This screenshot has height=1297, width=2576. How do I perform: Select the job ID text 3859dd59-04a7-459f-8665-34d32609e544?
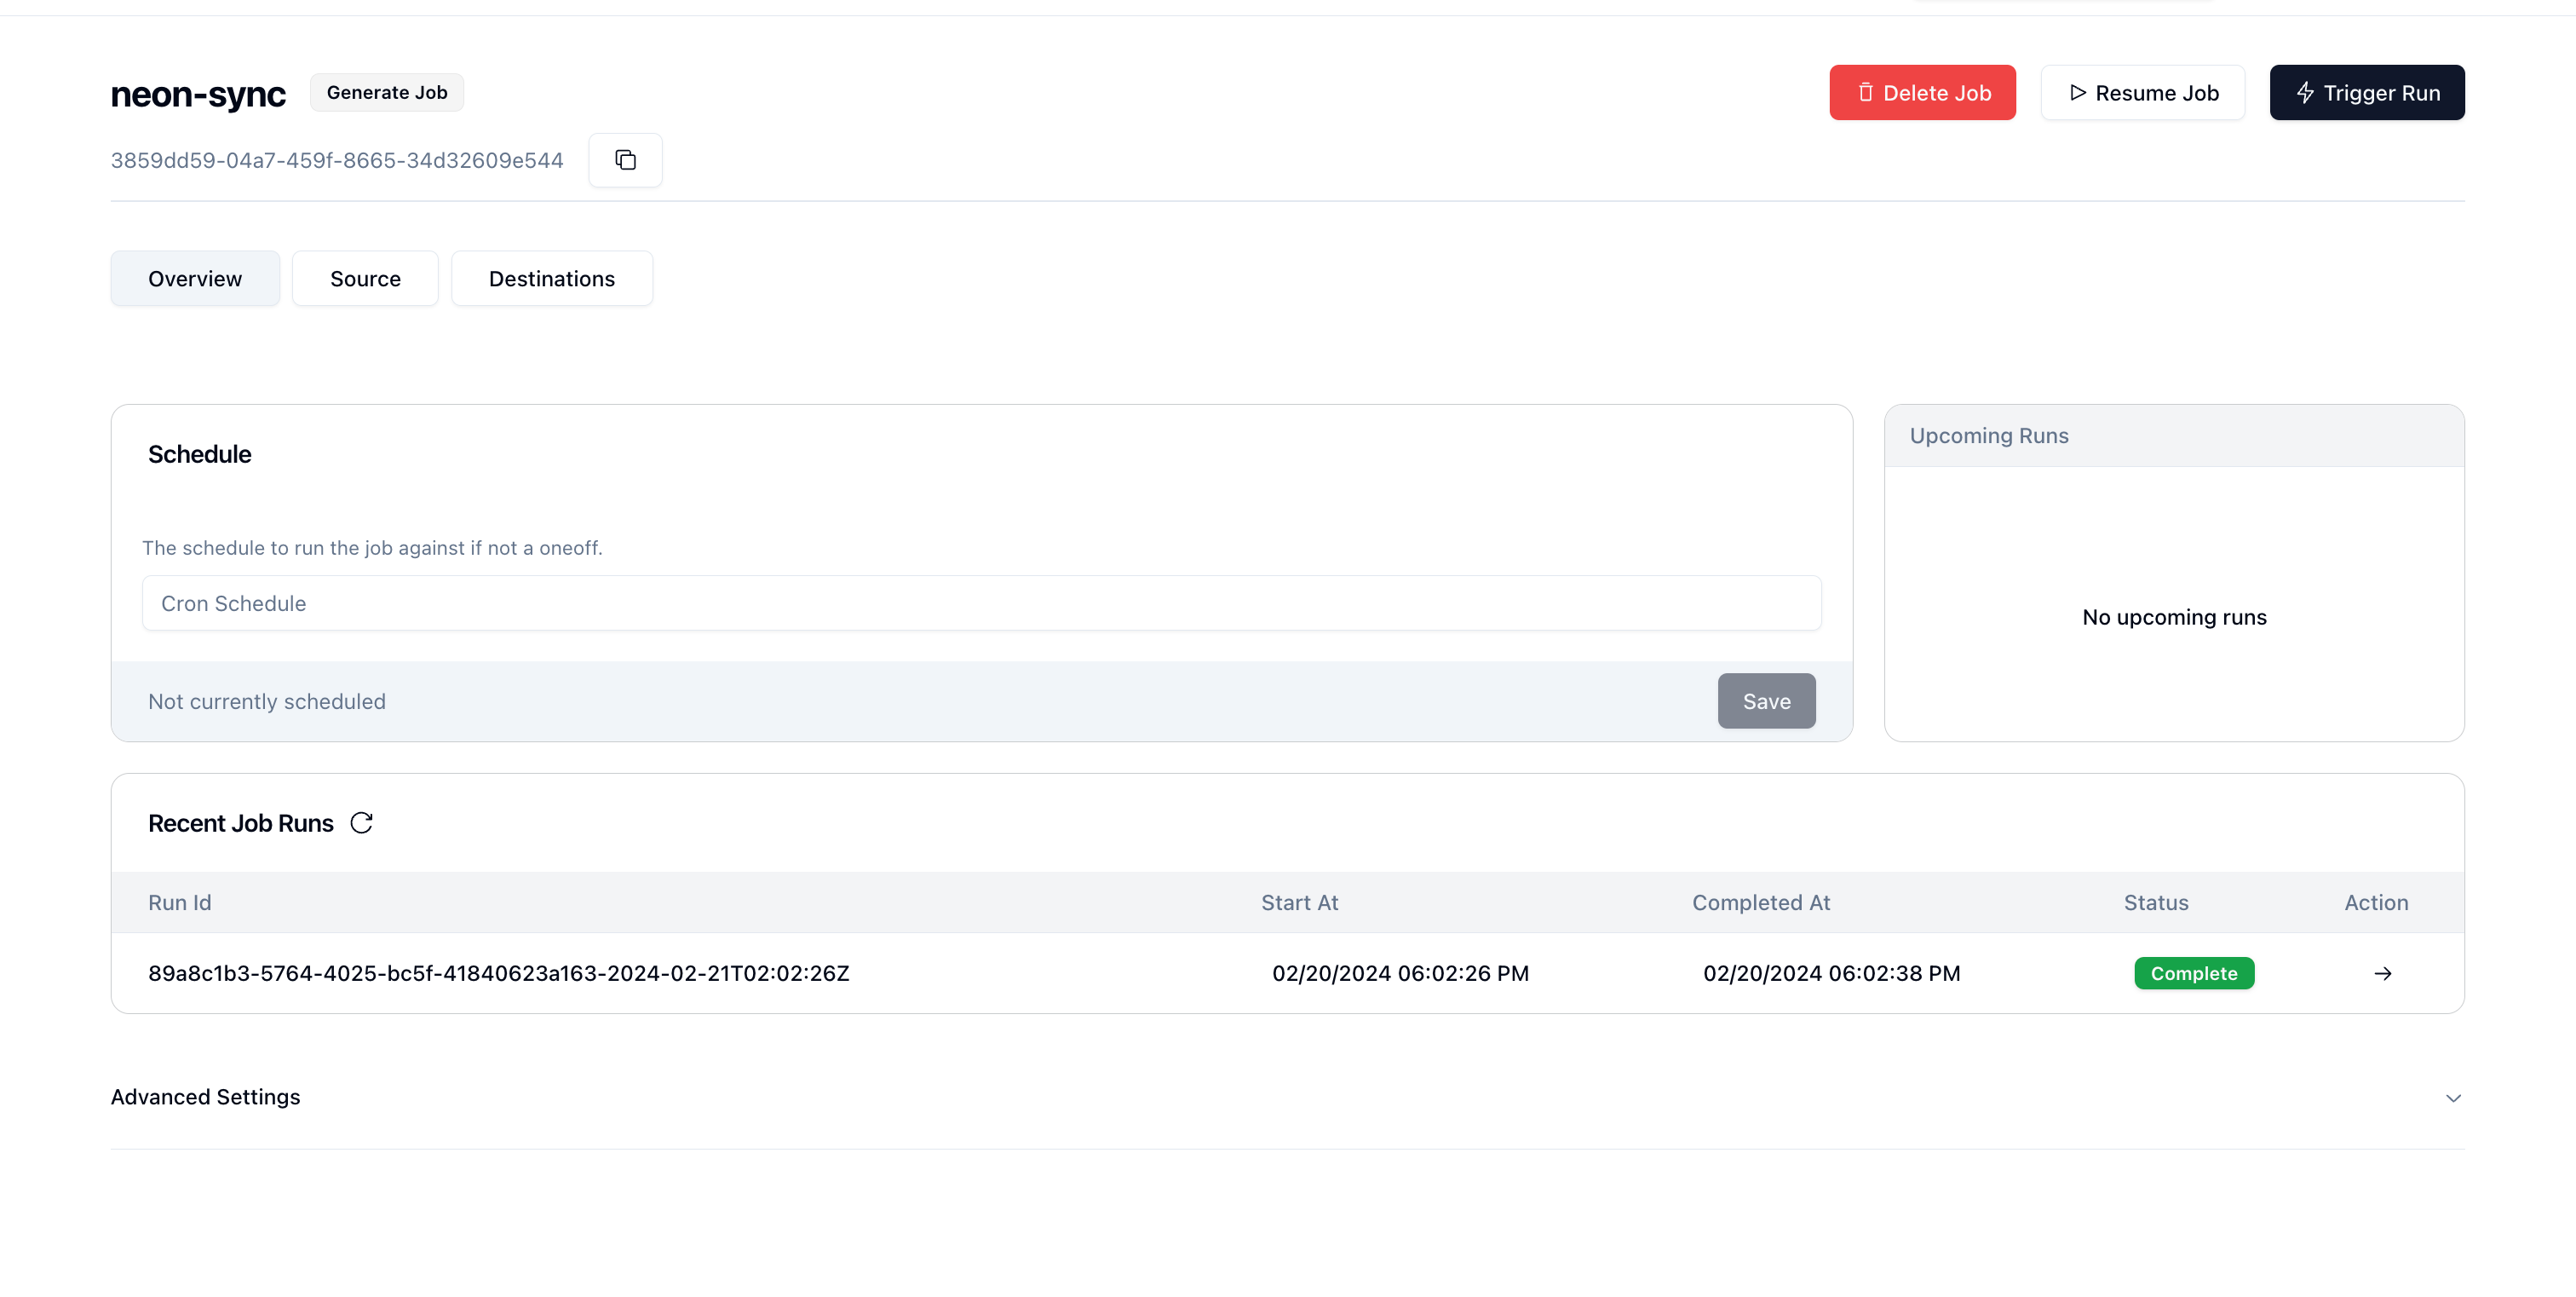coord(337,160)
